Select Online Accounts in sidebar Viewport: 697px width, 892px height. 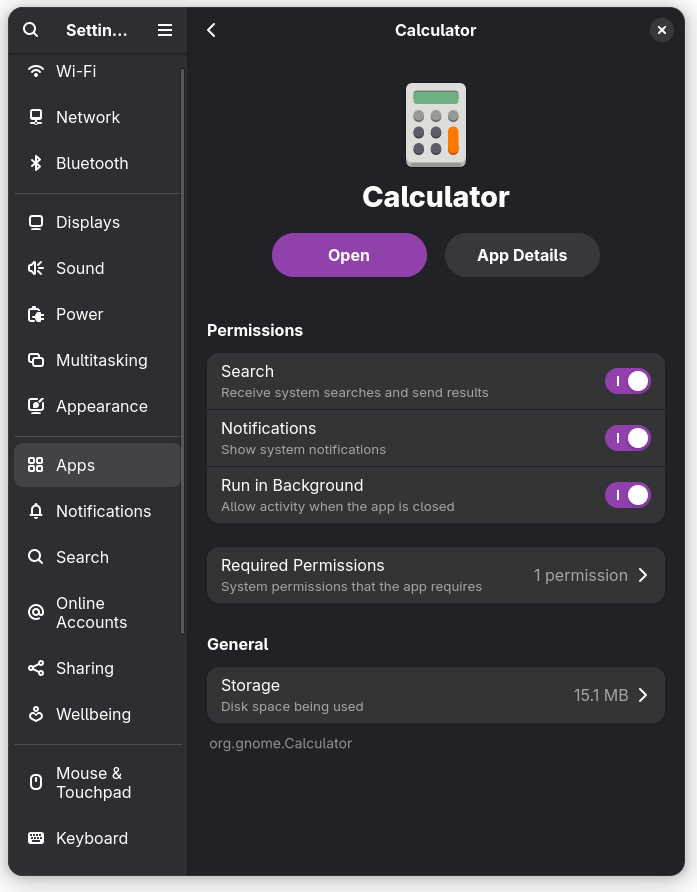[91, 613]
